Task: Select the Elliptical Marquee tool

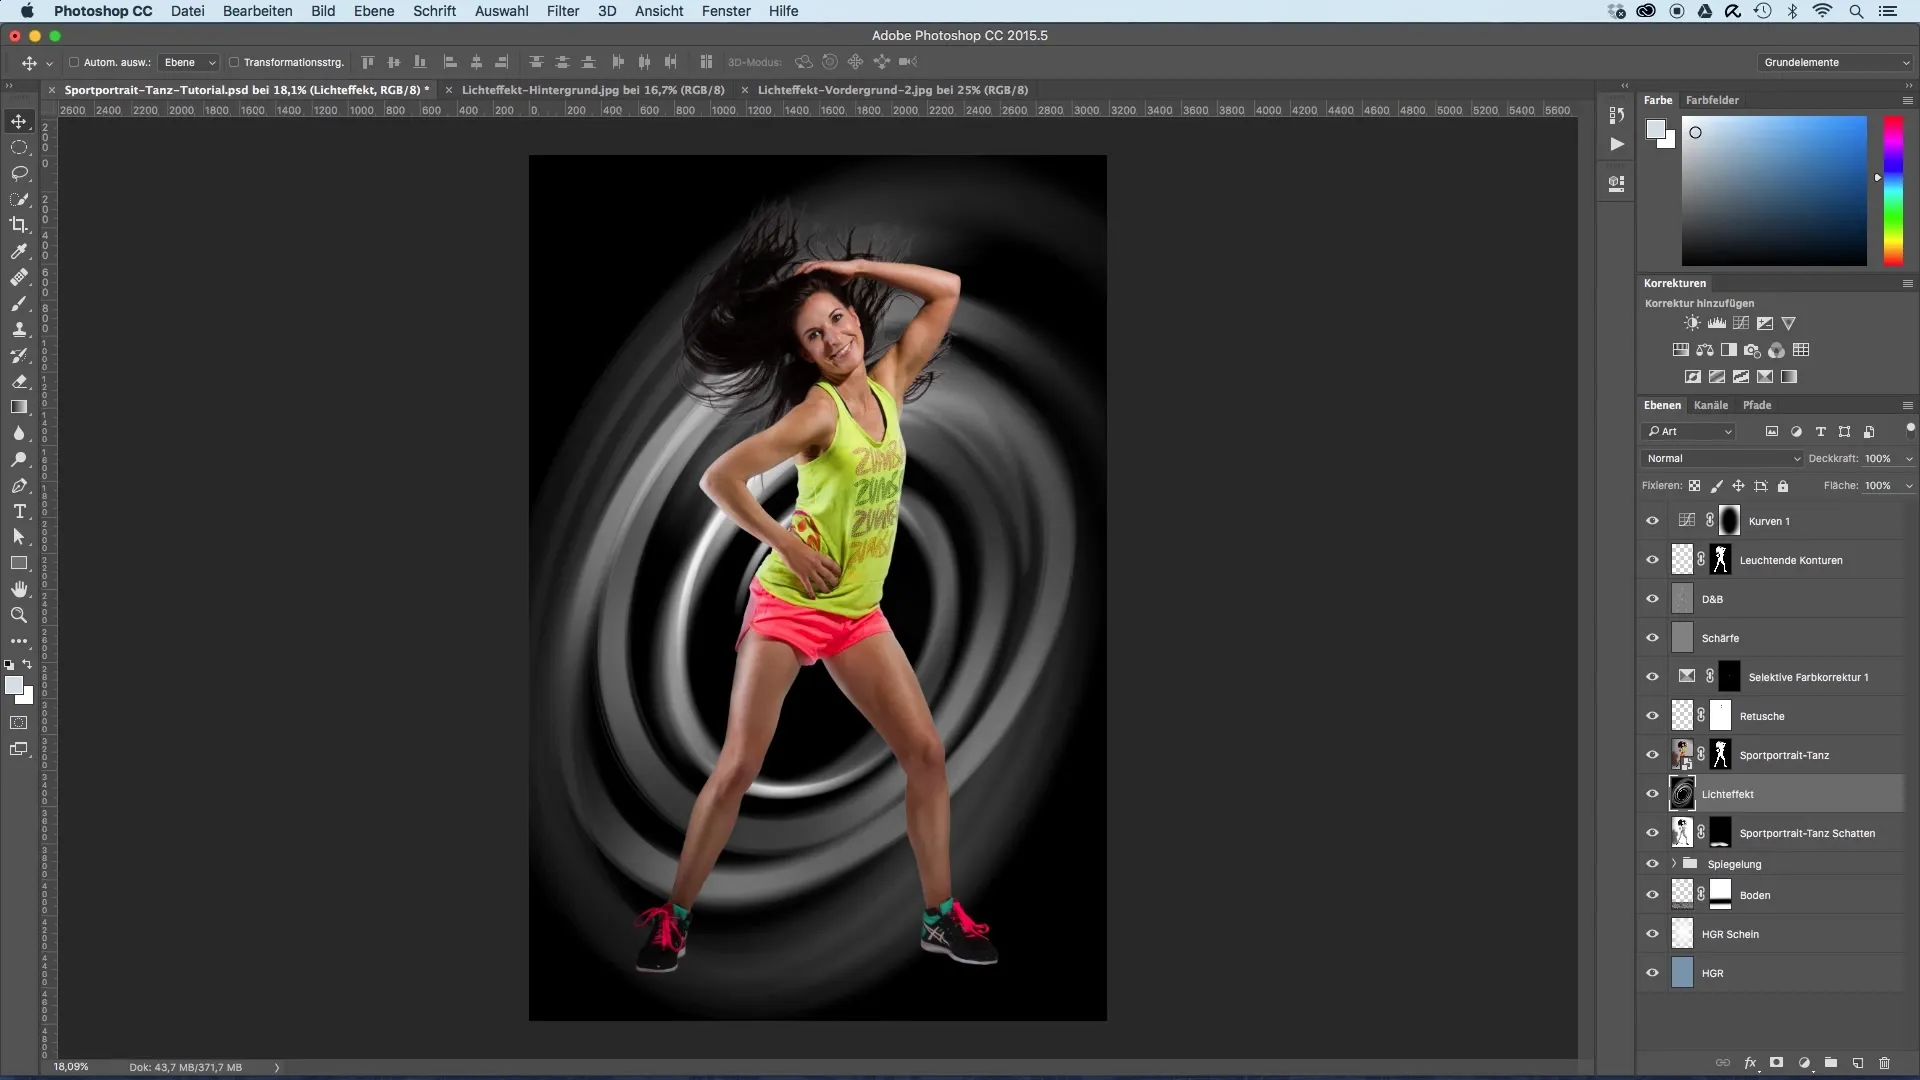Action: 19,147
